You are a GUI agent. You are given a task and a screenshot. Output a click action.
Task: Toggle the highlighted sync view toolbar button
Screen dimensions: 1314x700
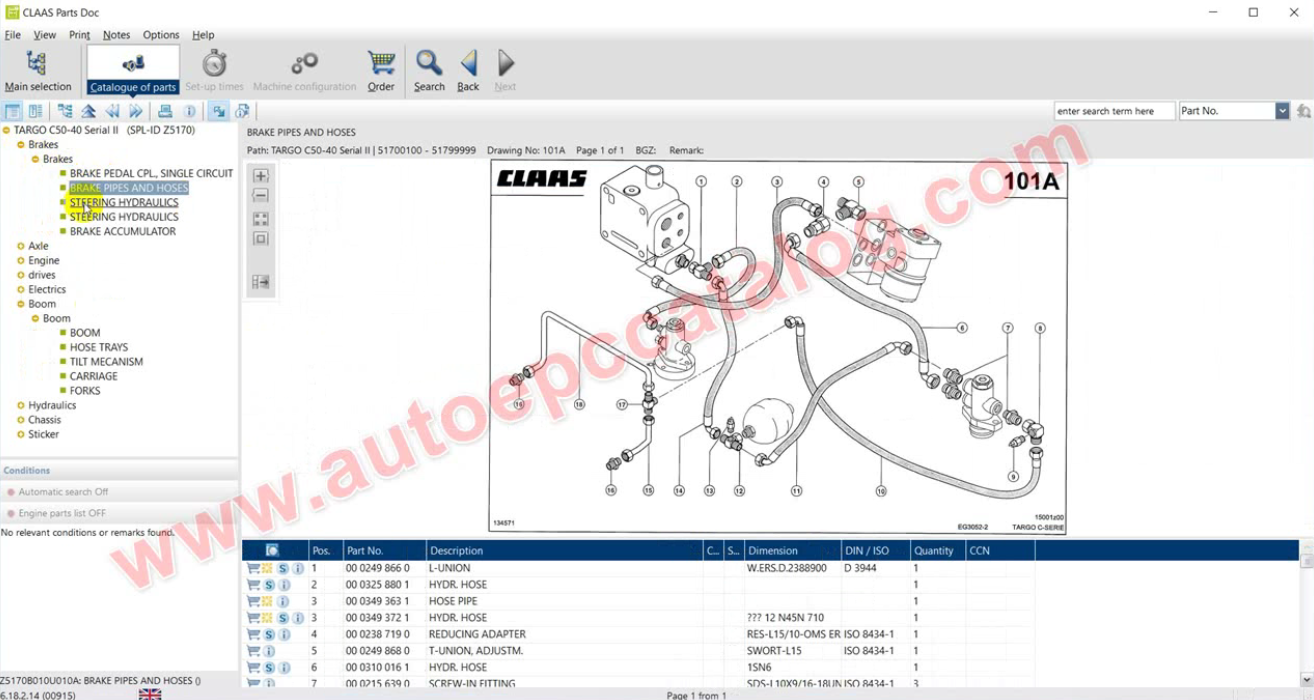217,111
